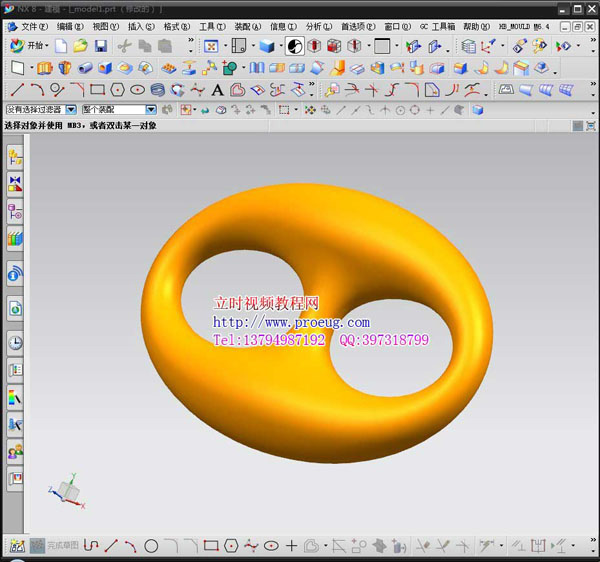Open the HB_MOULD M6.4 menu
Image resolution: width=600 pixels, height=562 pixels.
[524, 26]
